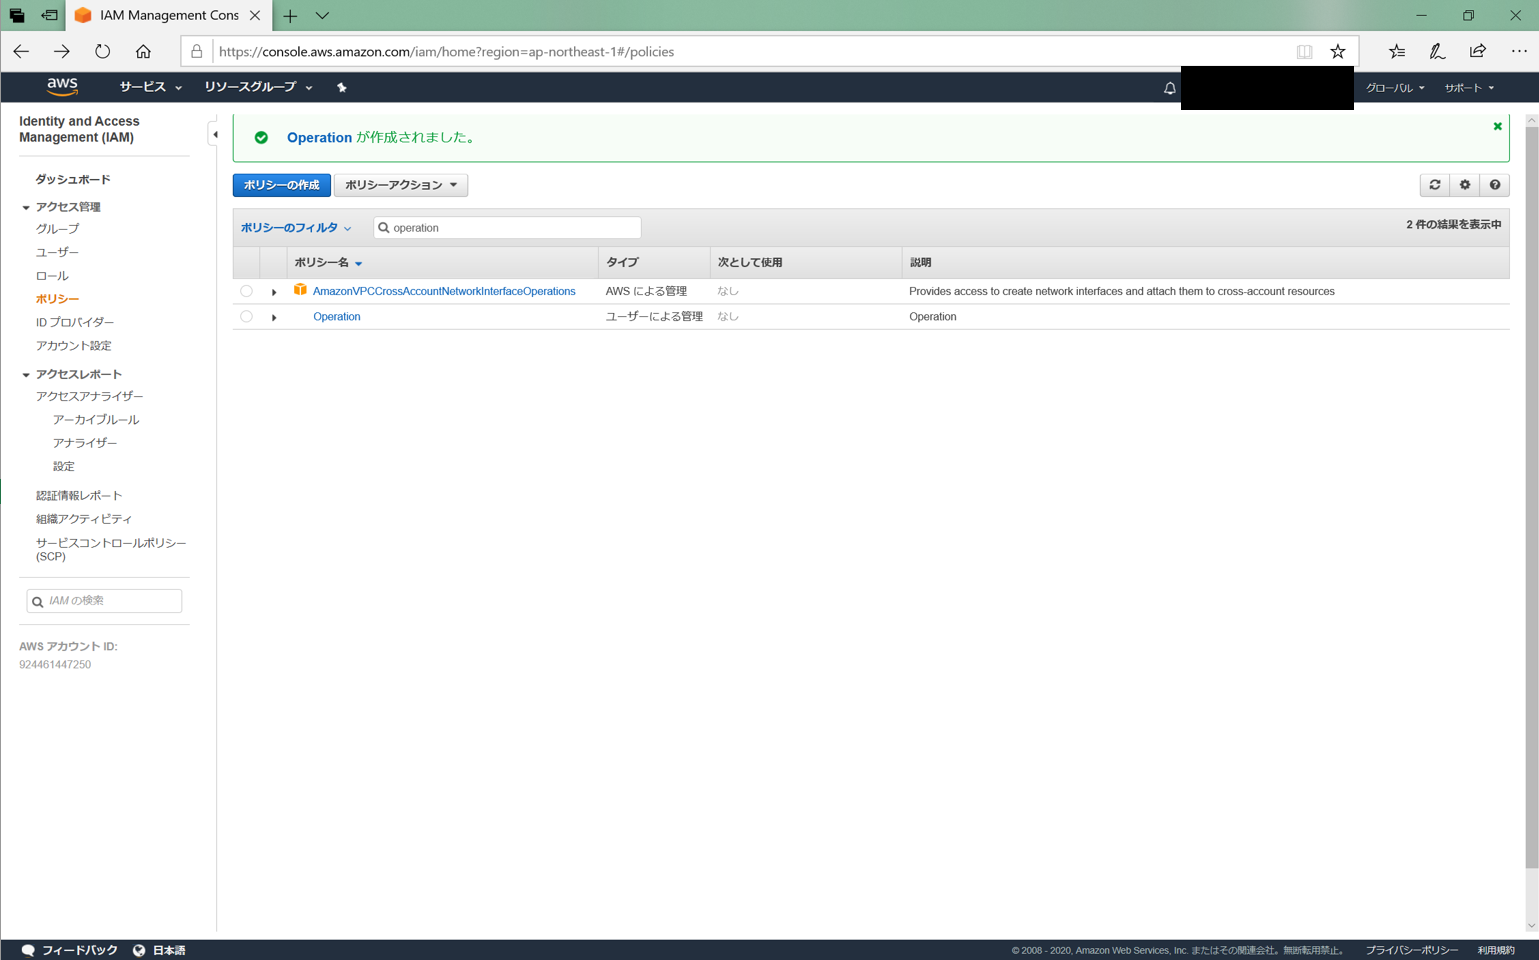
Task: Expand the Operation policy row details
Action: 274,317
